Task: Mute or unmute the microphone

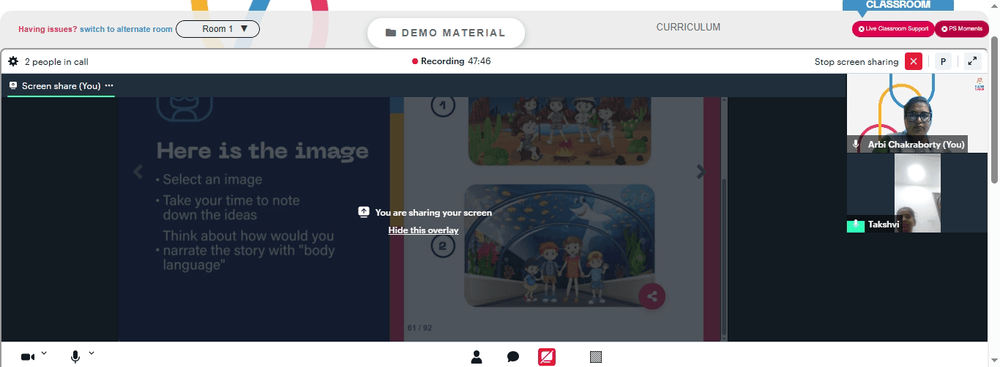Action: tap(75, 357)
